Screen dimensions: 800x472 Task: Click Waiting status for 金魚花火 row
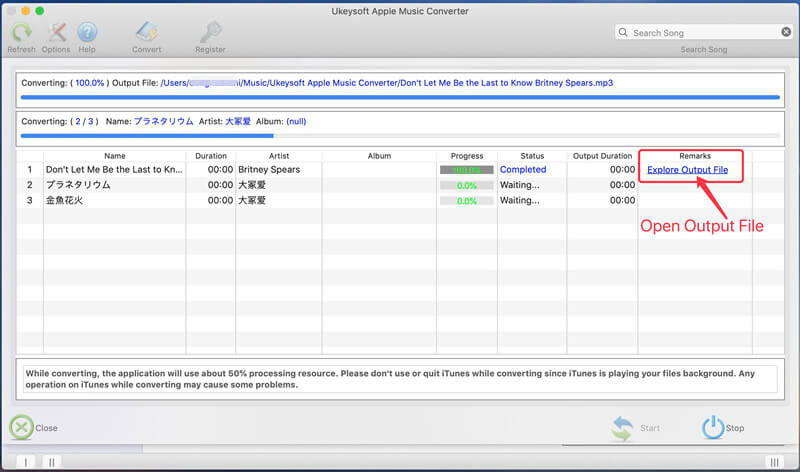click(x=519, y=200)
